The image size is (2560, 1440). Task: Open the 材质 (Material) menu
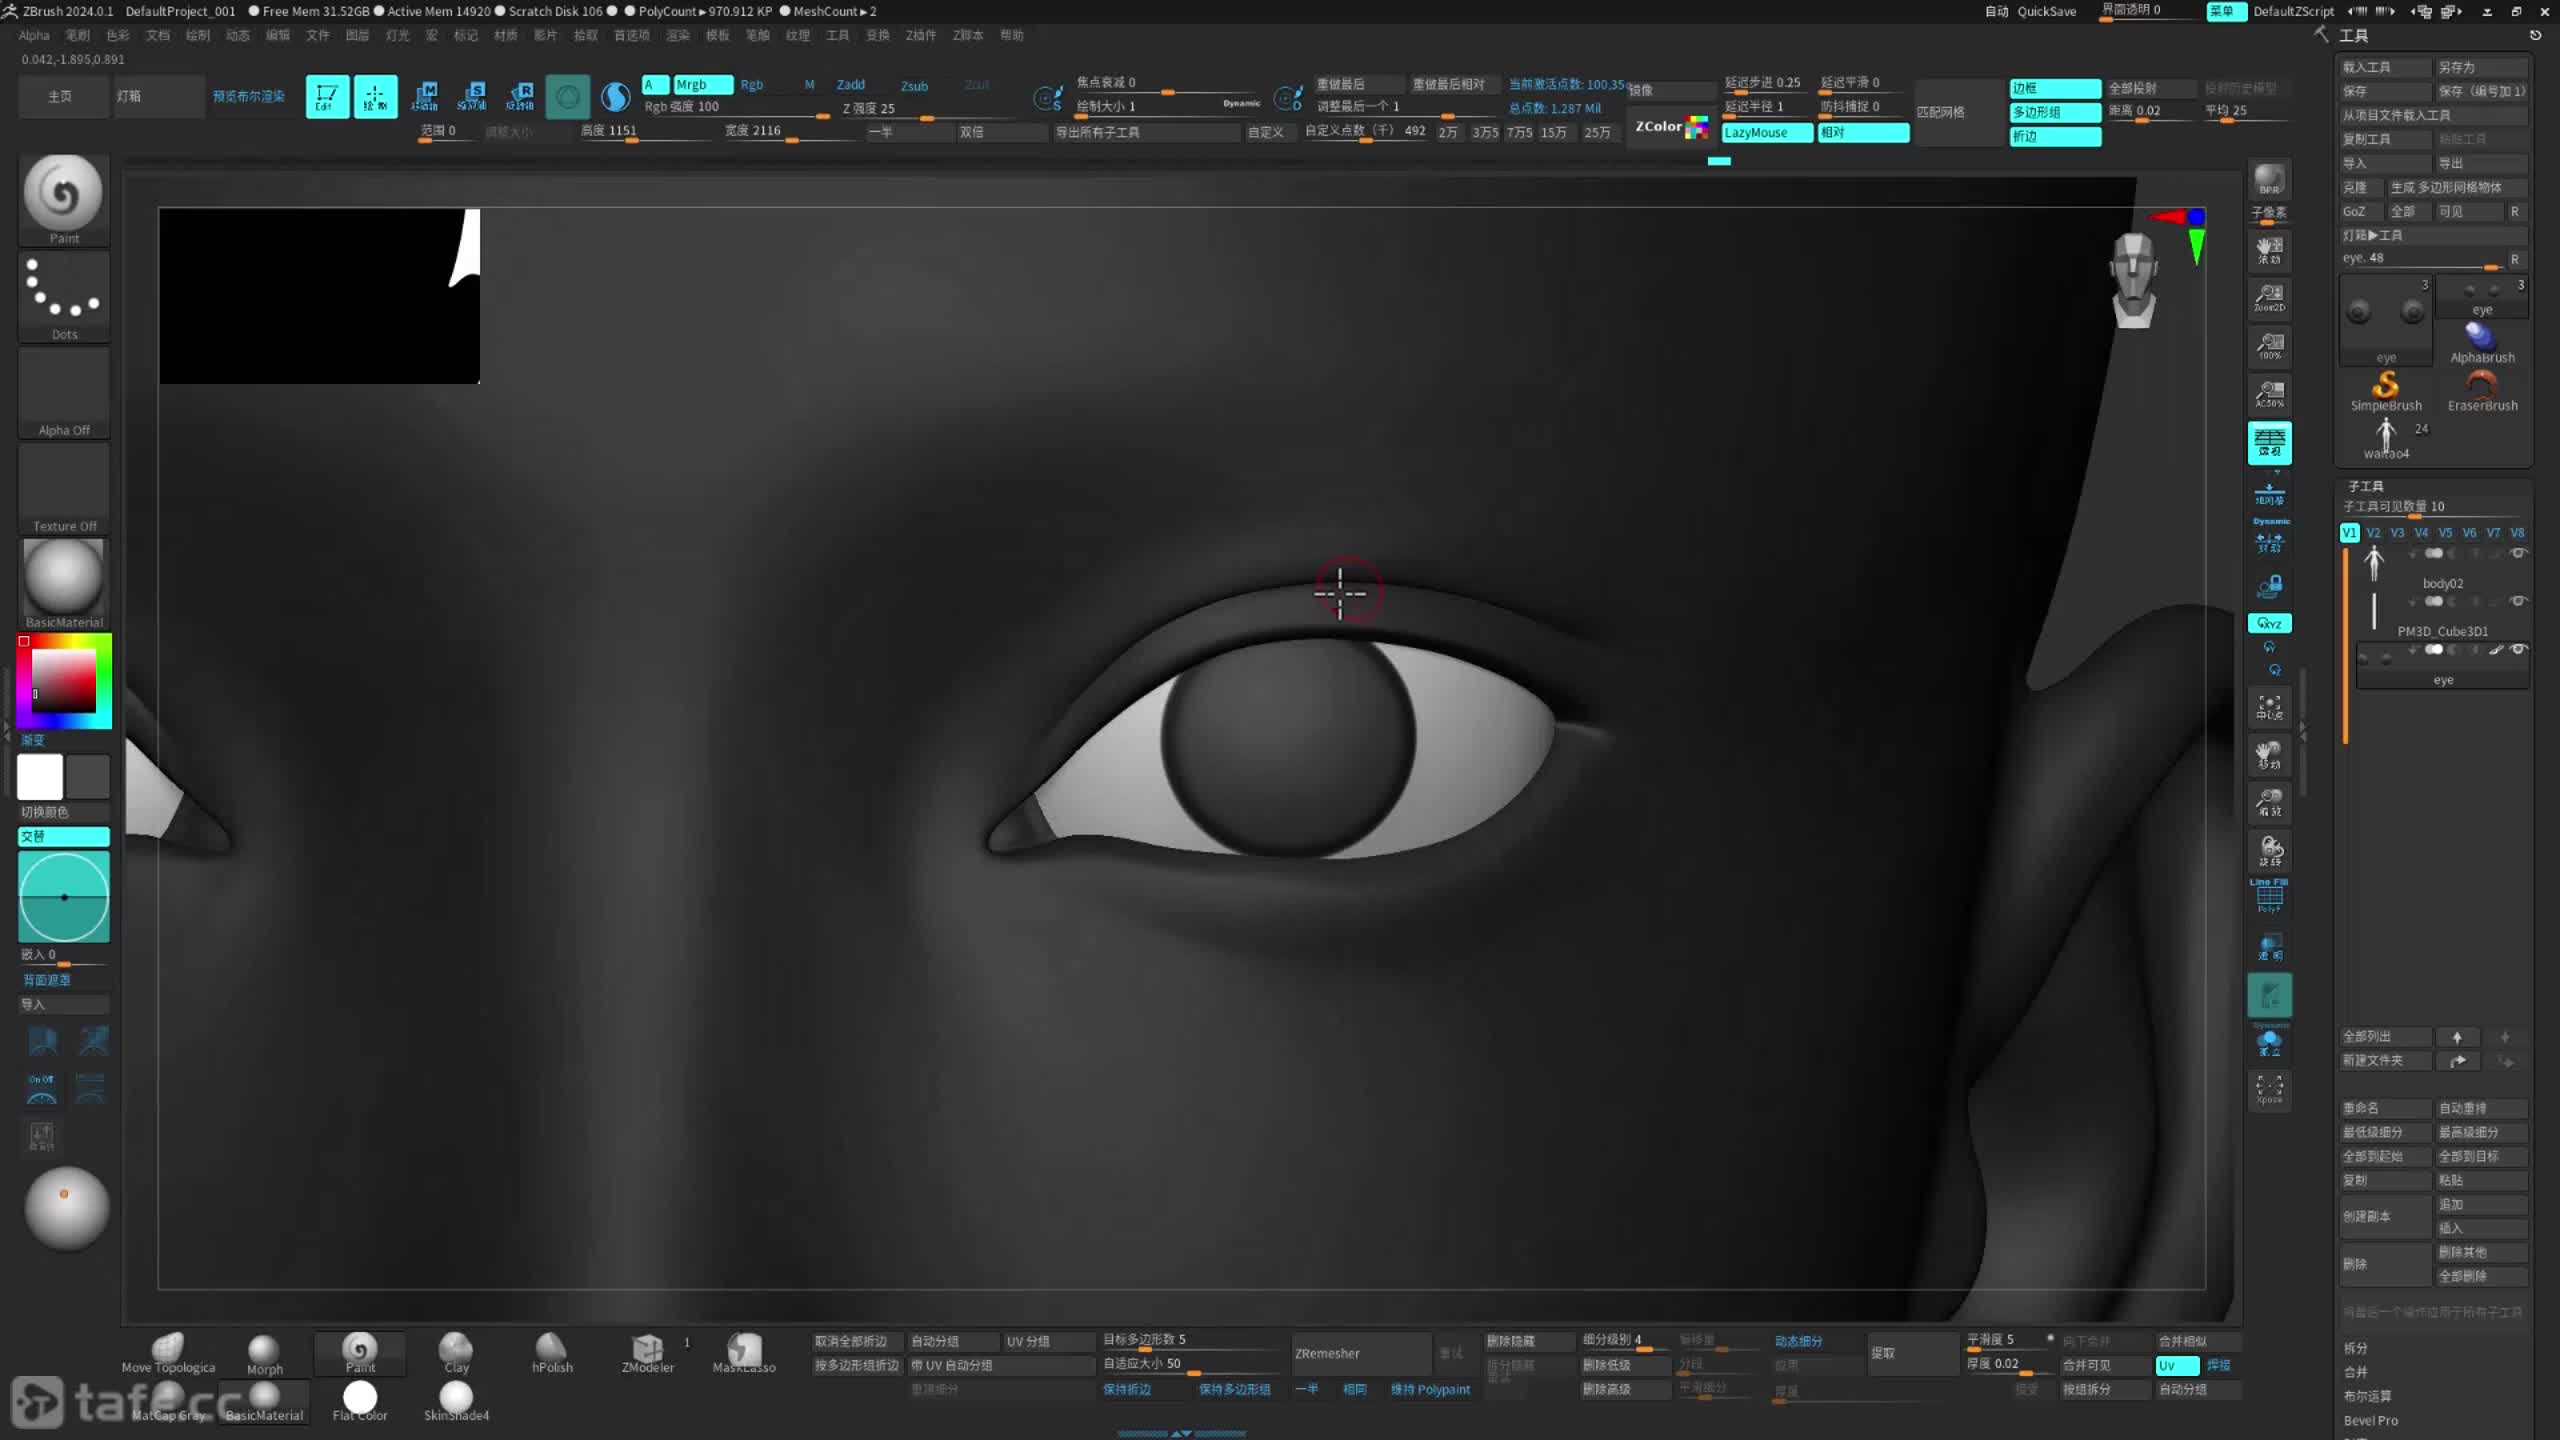click(505, 35)
